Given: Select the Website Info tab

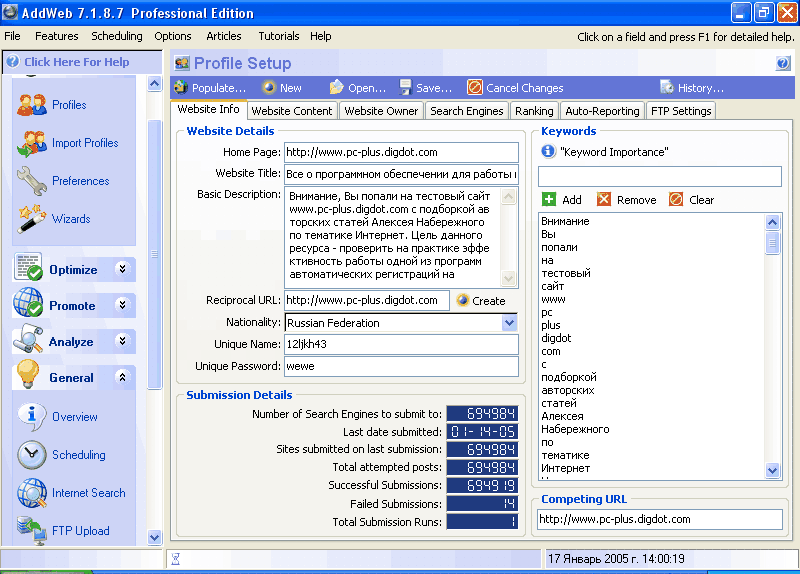Looking at the screenshot, I should click(208, 109).
